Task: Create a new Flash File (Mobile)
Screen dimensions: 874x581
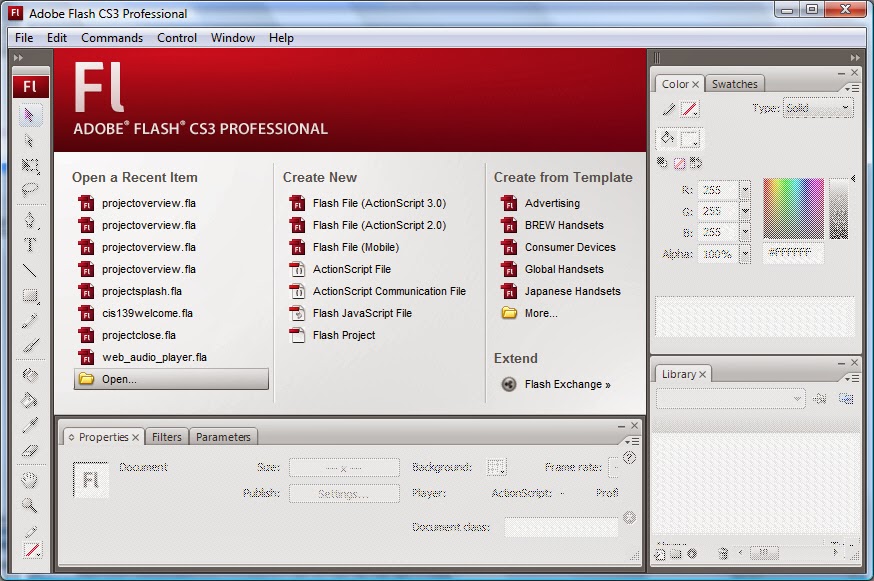Action: point(356,247)
